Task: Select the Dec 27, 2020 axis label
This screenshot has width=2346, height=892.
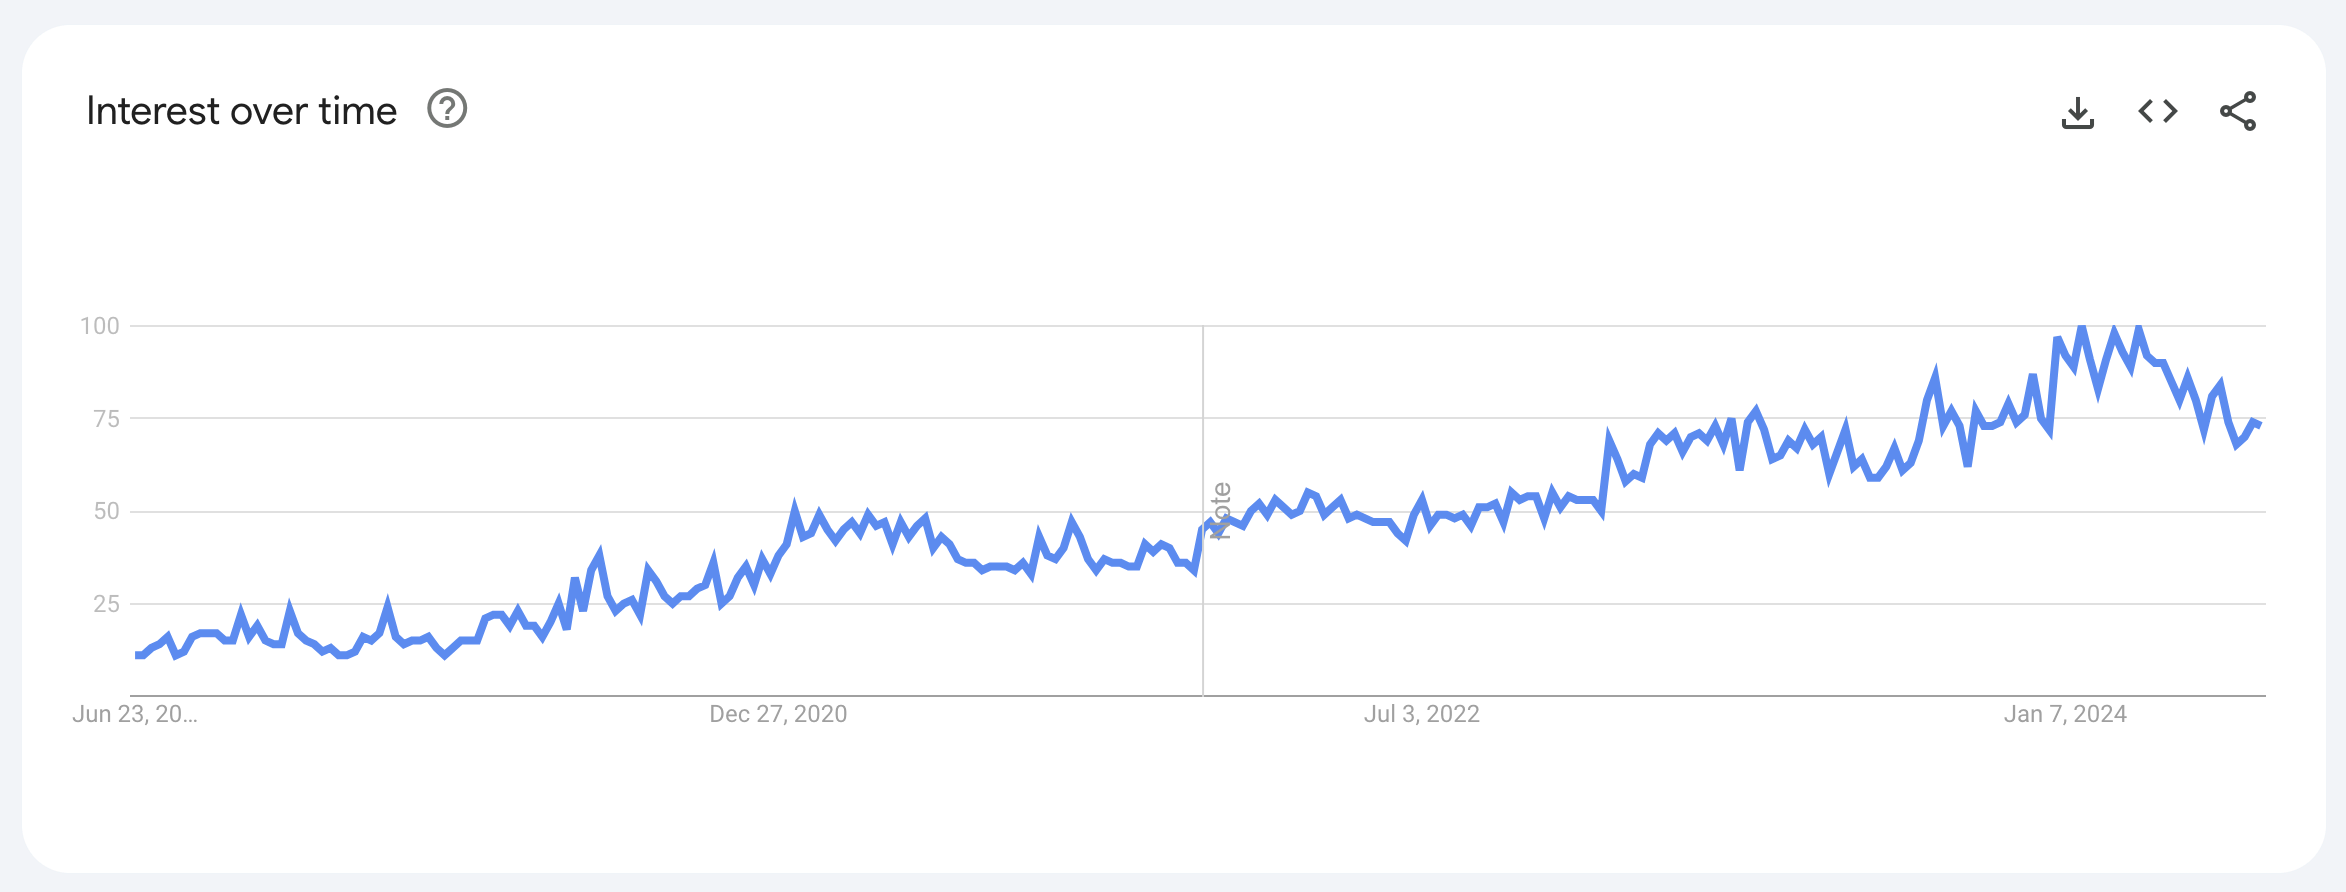Action: [x=778, y=714]
